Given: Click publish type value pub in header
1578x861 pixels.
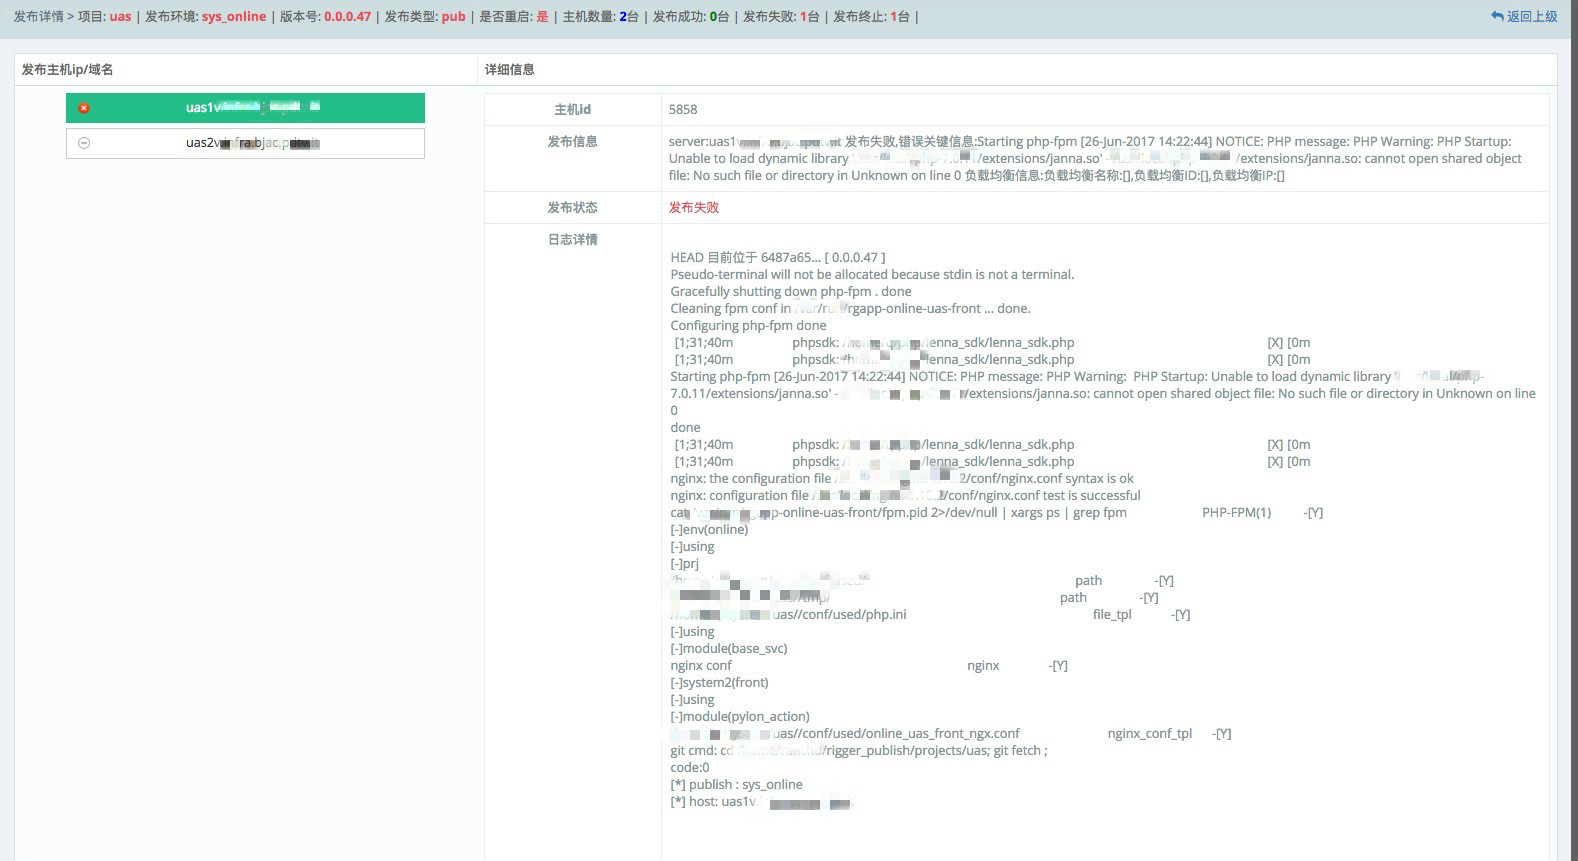Looking at the screenshot, I should pos(453,16).
